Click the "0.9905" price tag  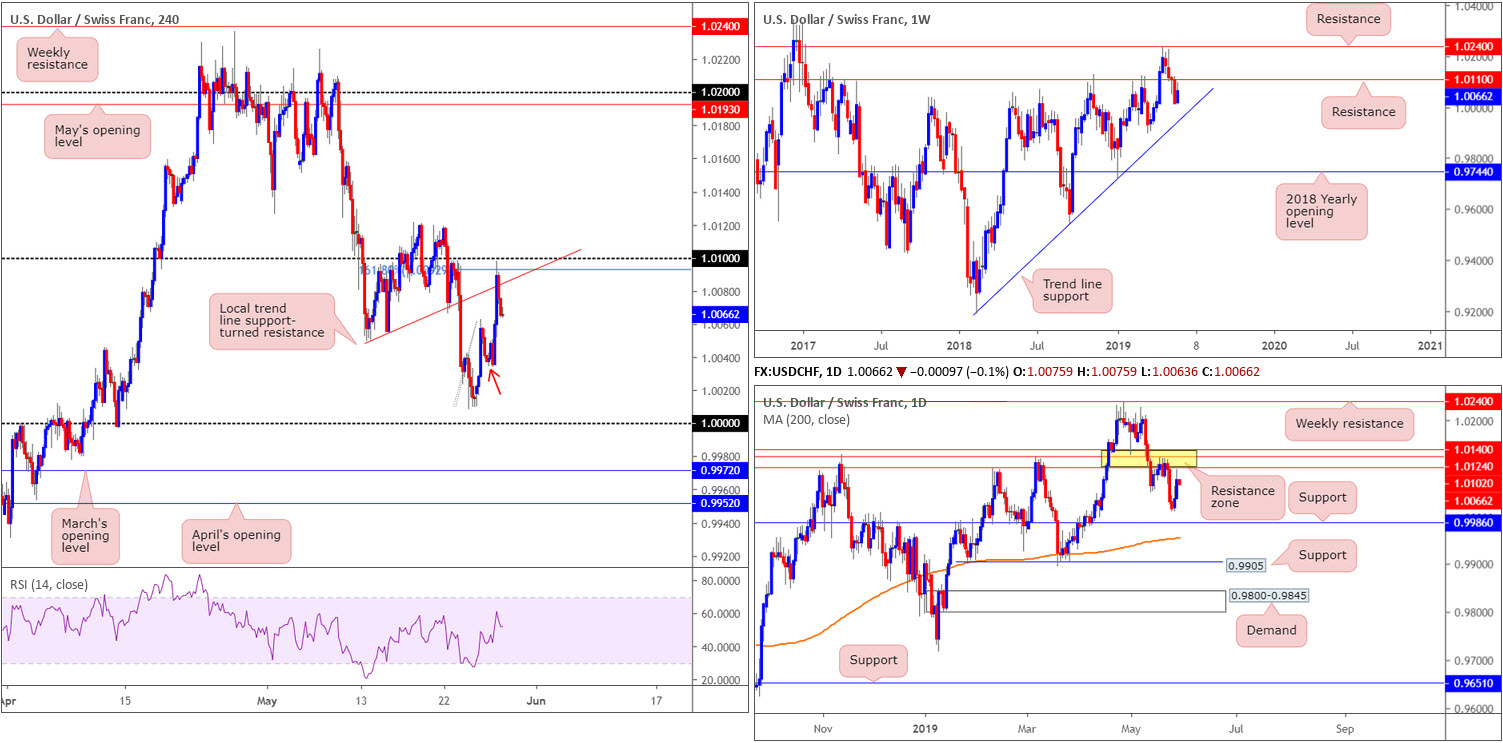click(1244, 565)
